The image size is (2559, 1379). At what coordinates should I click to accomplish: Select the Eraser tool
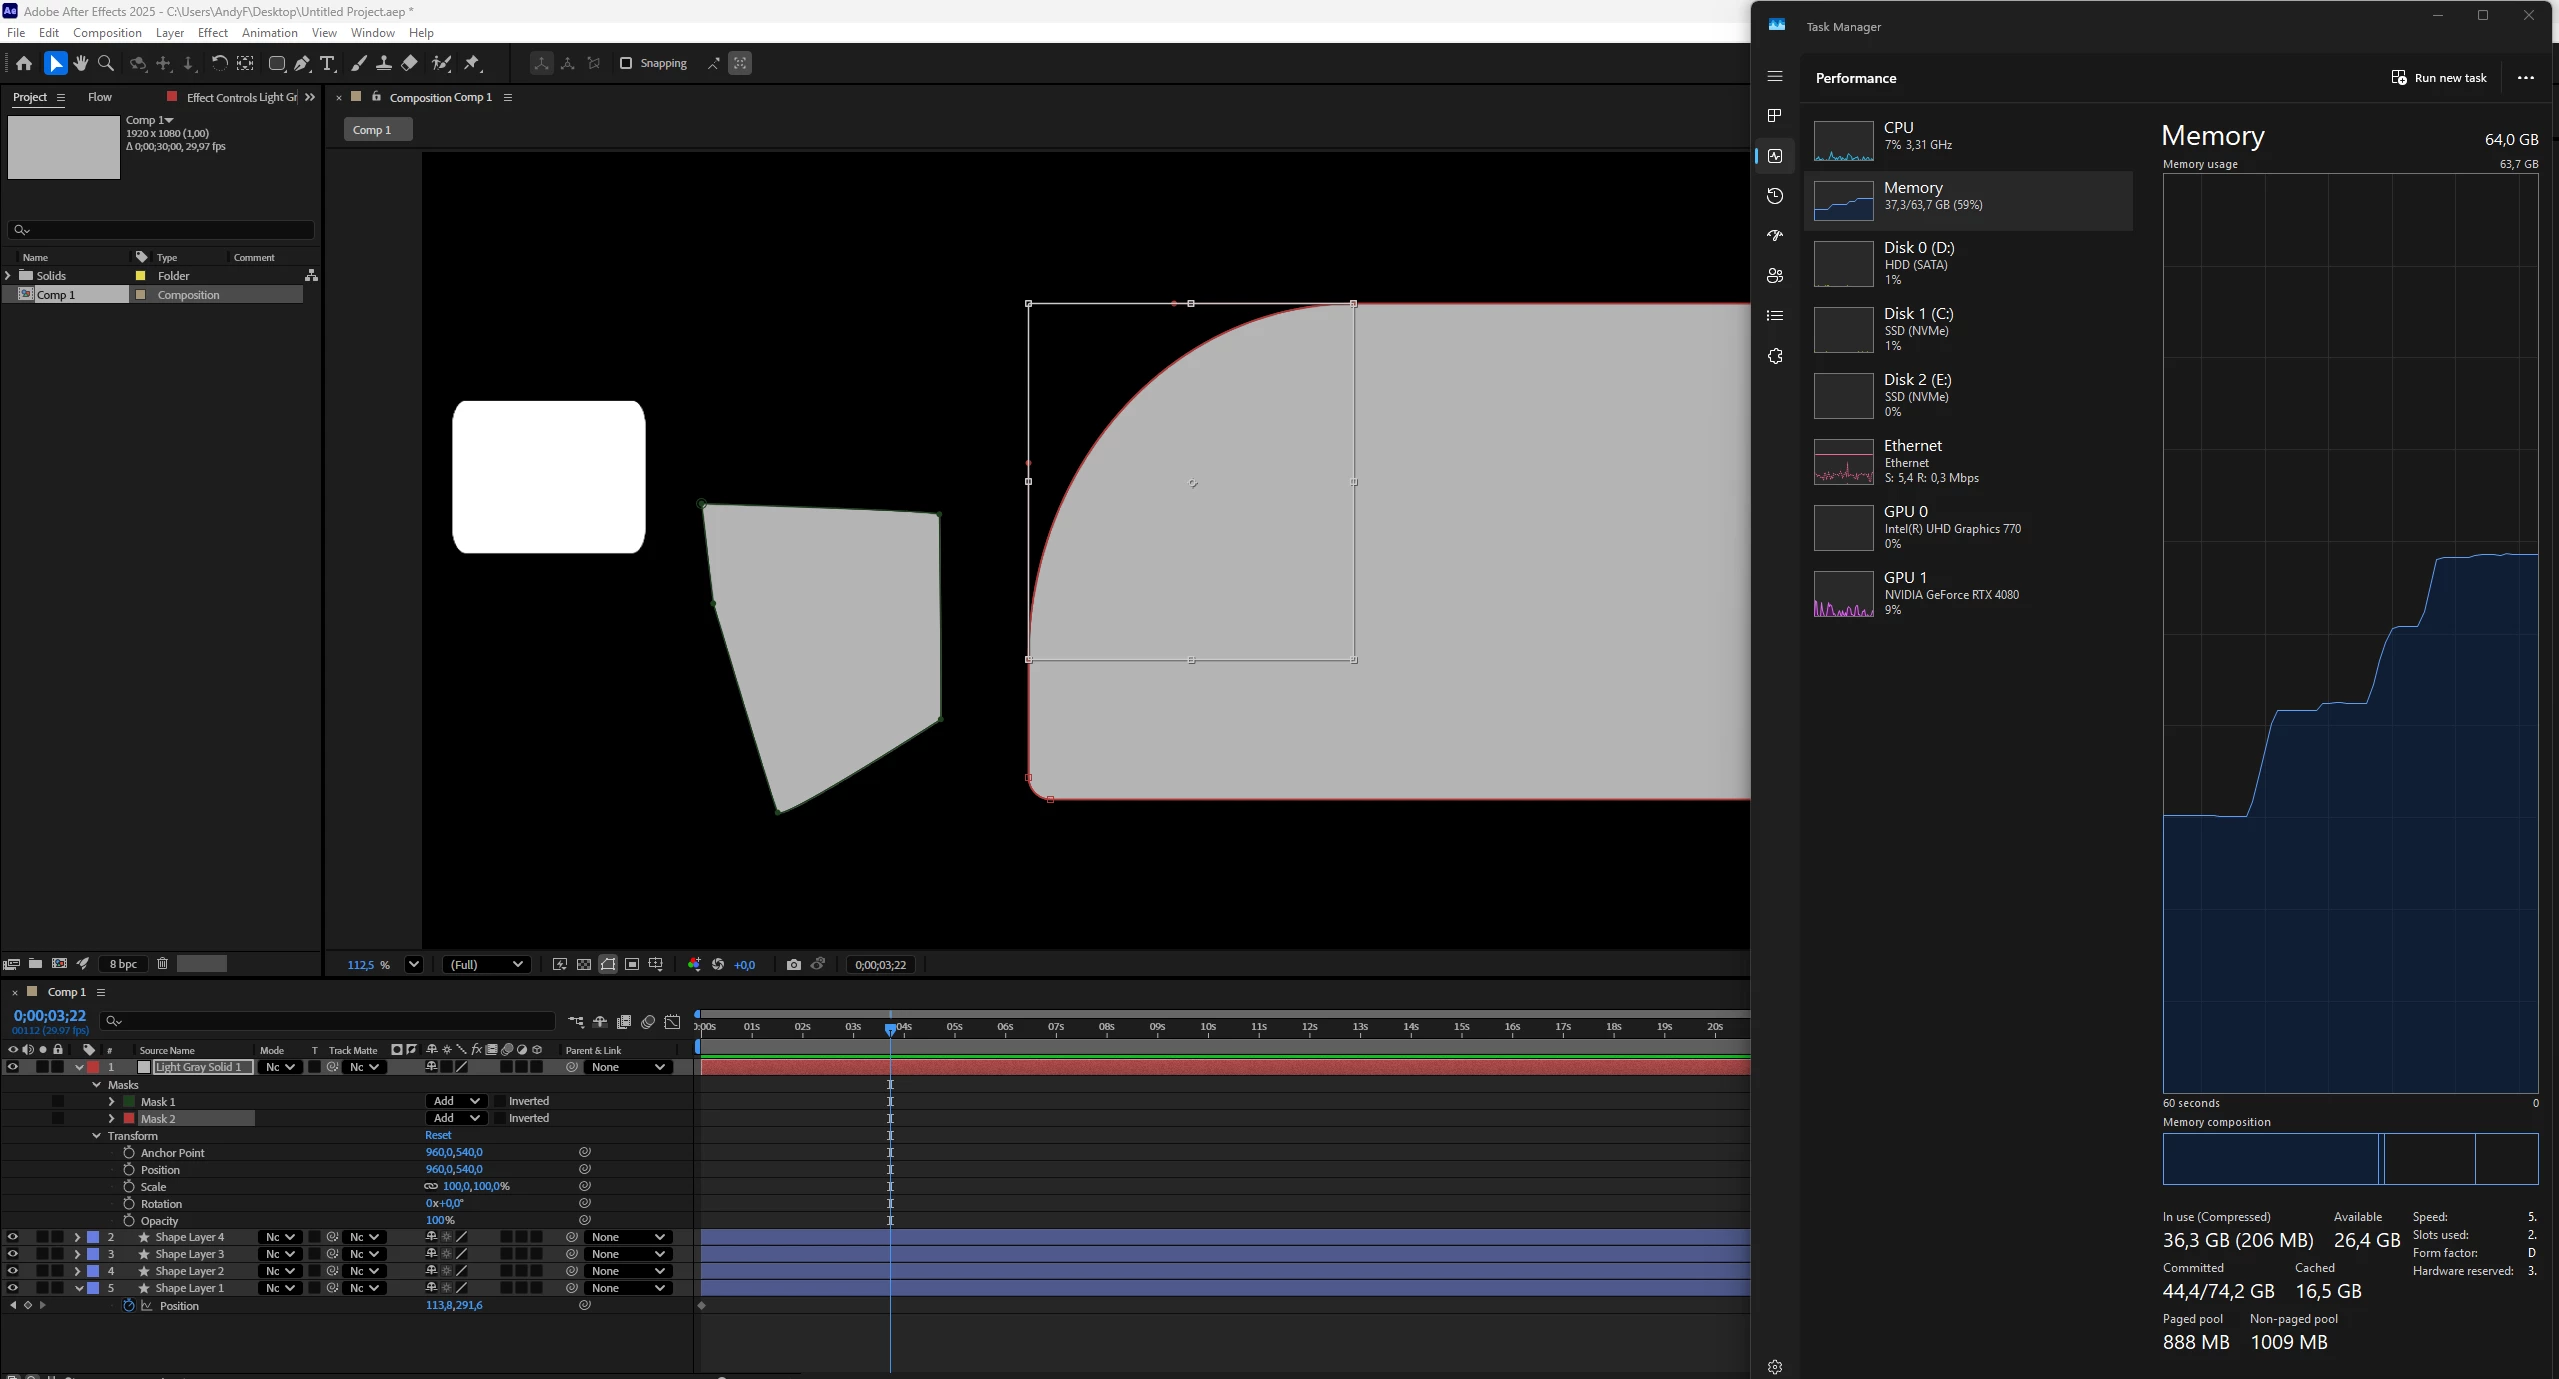coord(409,63)
